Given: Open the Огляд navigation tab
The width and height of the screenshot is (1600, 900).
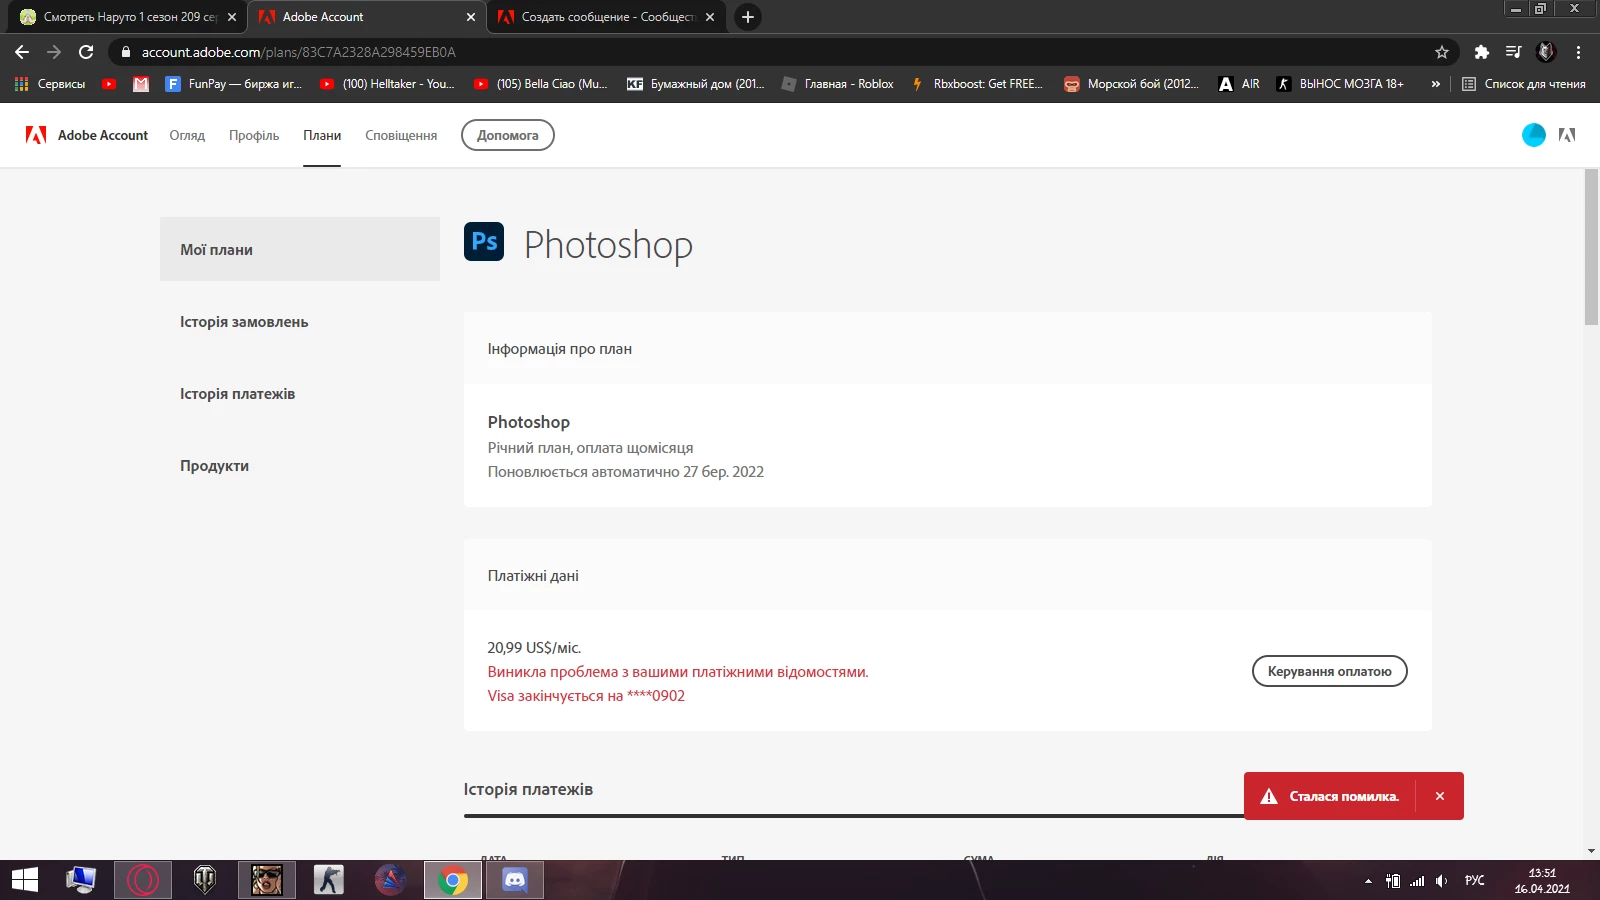Looking at the screenshot, I should 187,135.
